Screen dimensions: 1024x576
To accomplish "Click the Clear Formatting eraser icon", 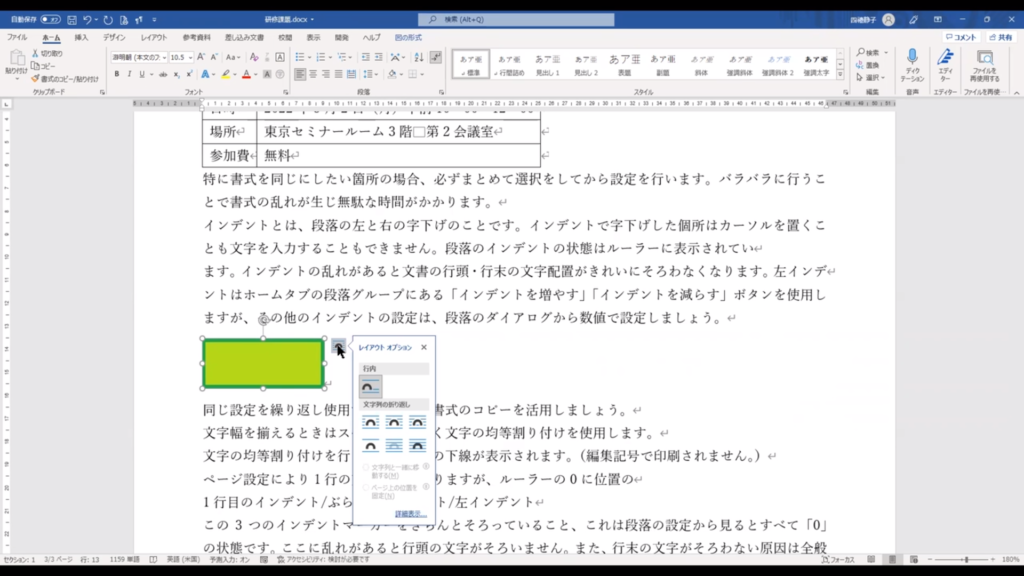I will click(x=254, y=57).
